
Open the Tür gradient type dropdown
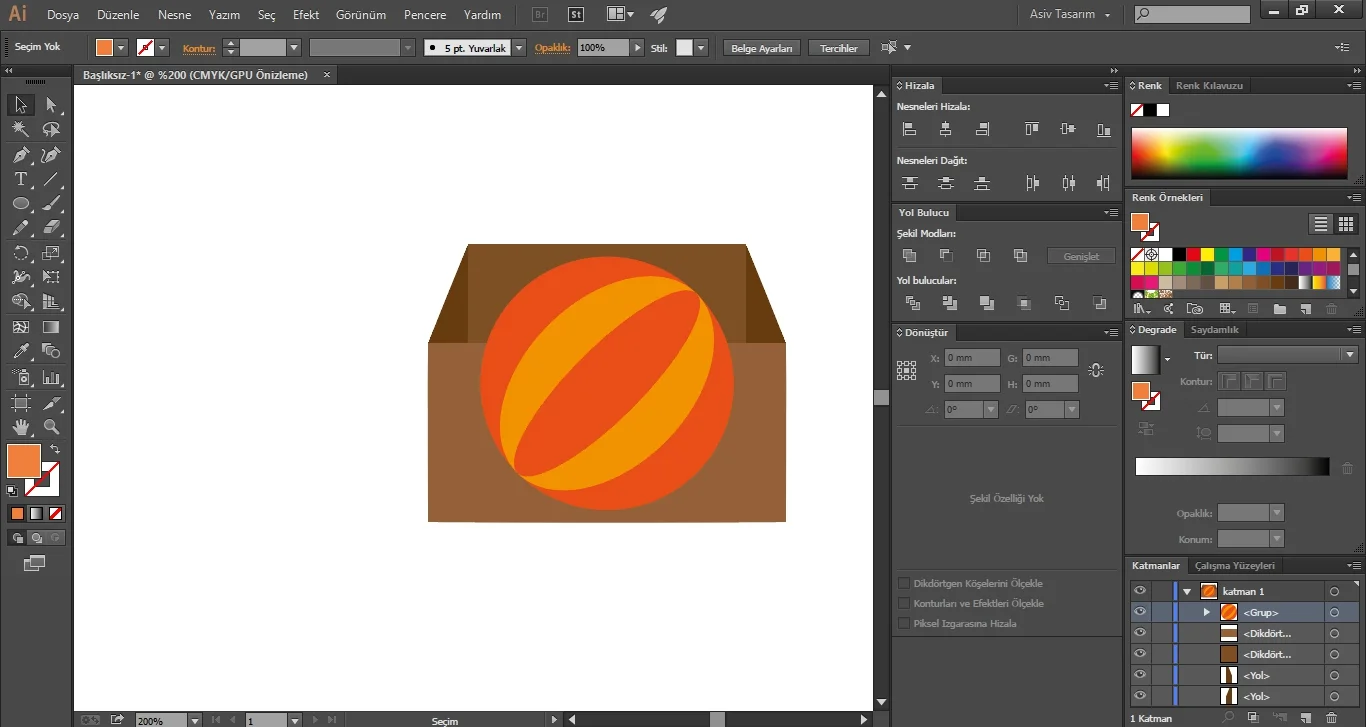click(1350, 355)
